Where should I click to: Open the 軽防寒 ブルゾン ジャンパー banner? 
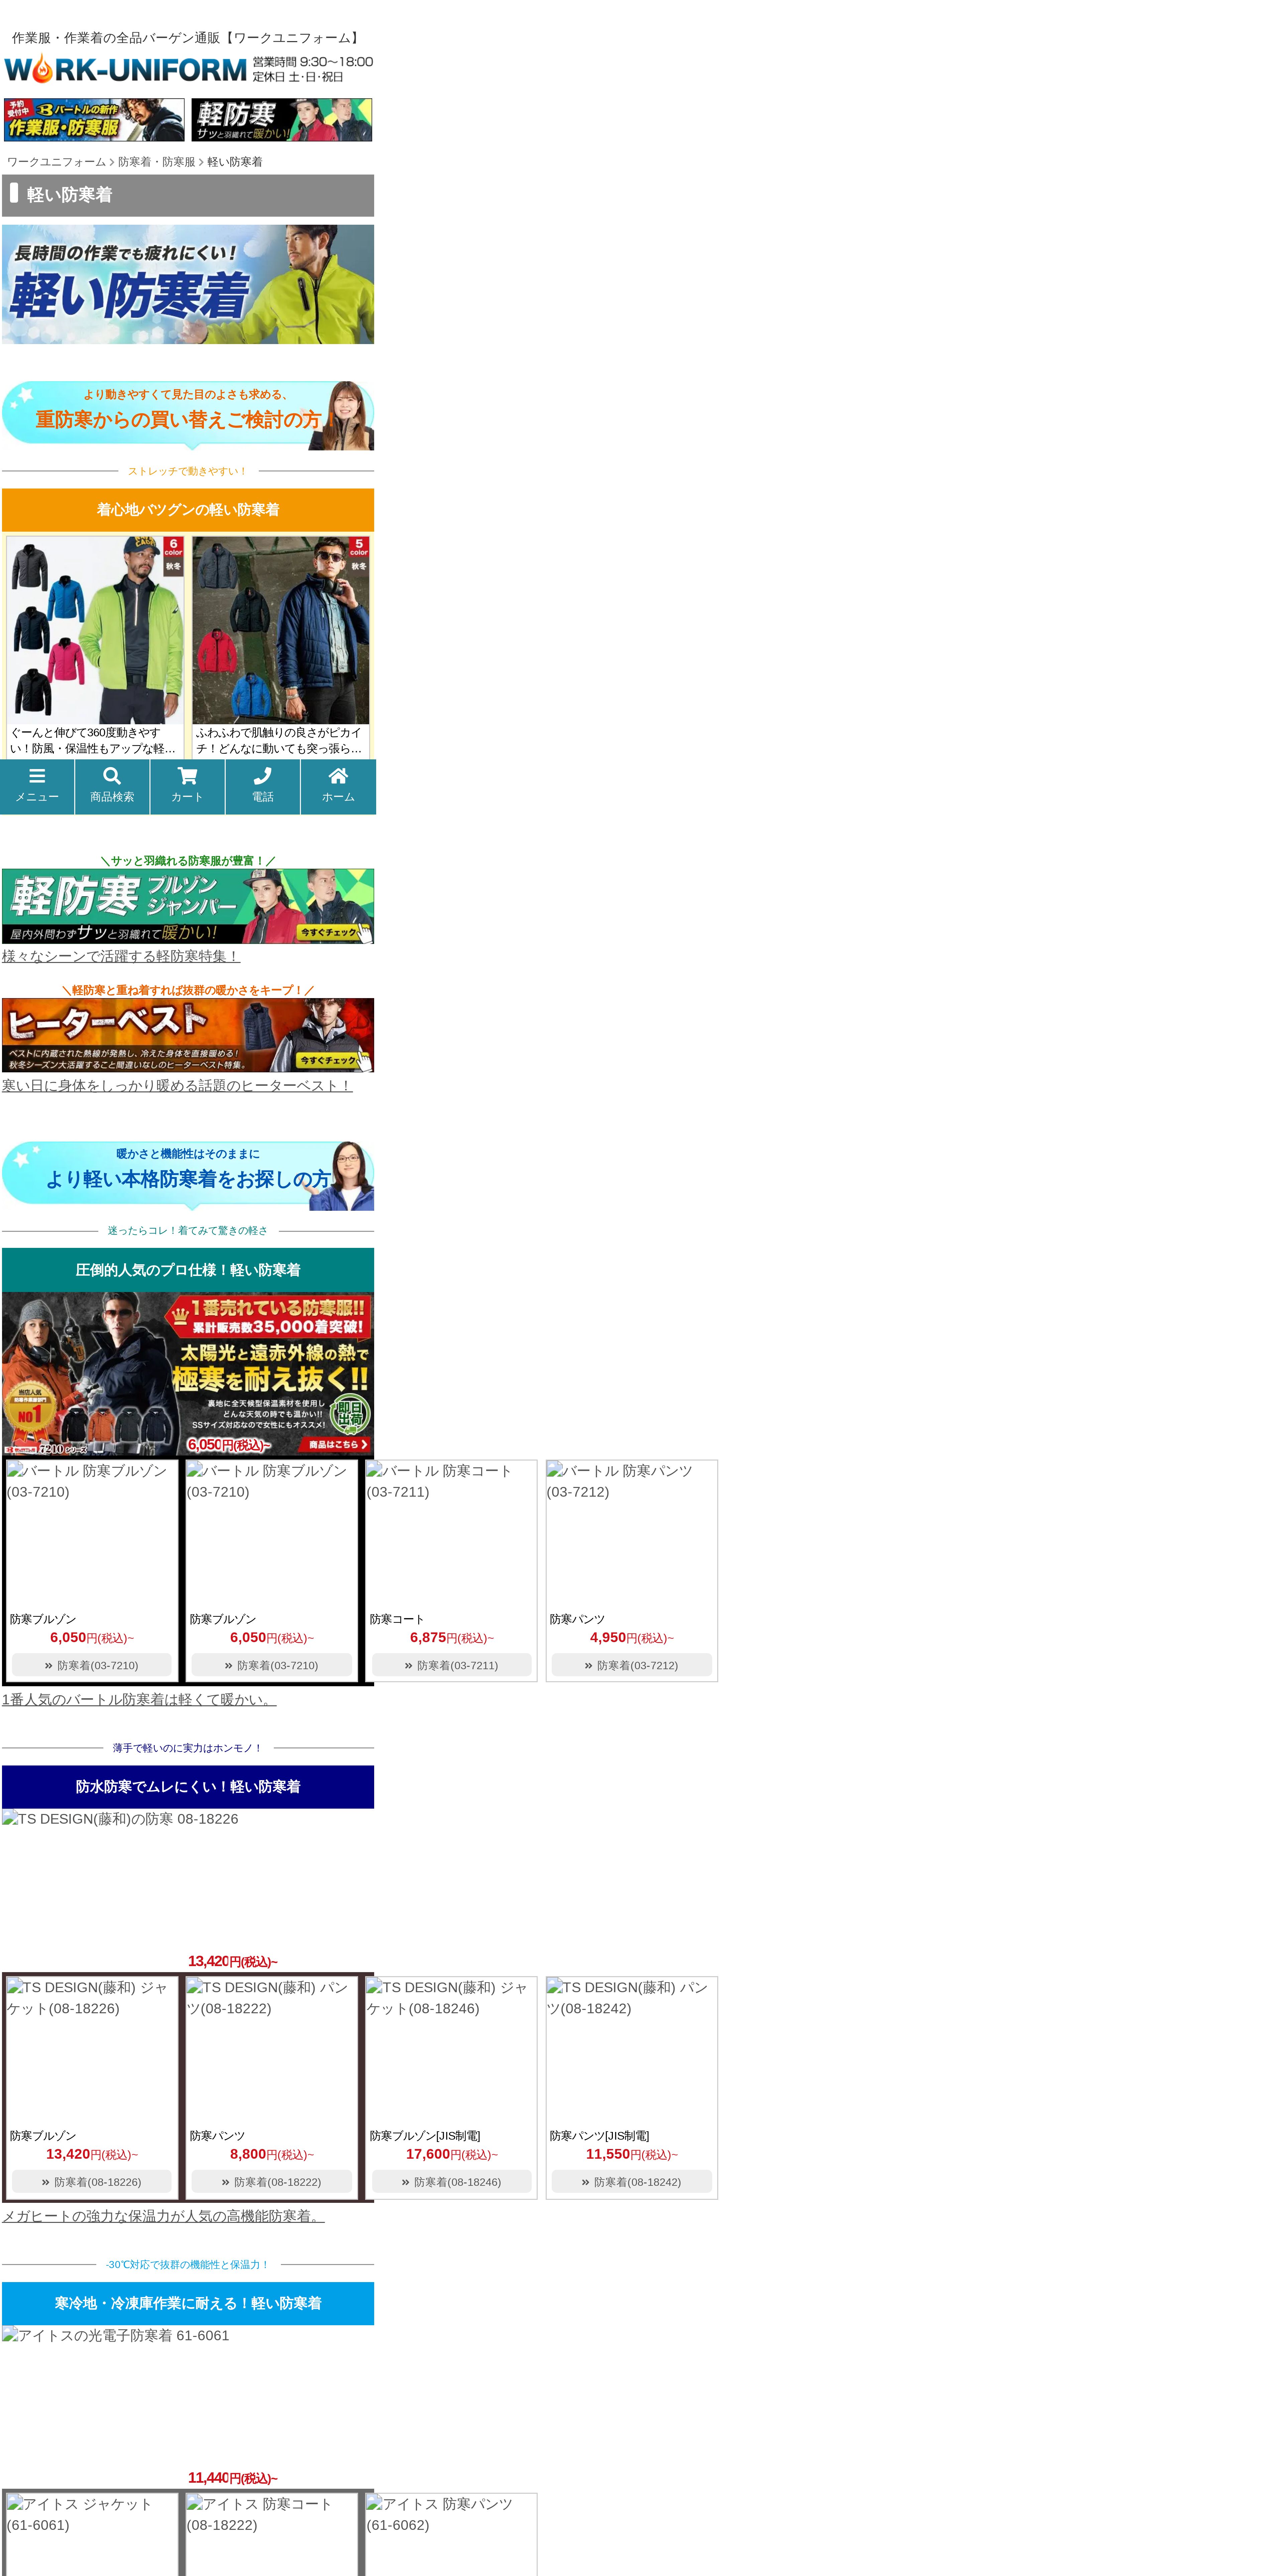(x=188, y=906)
